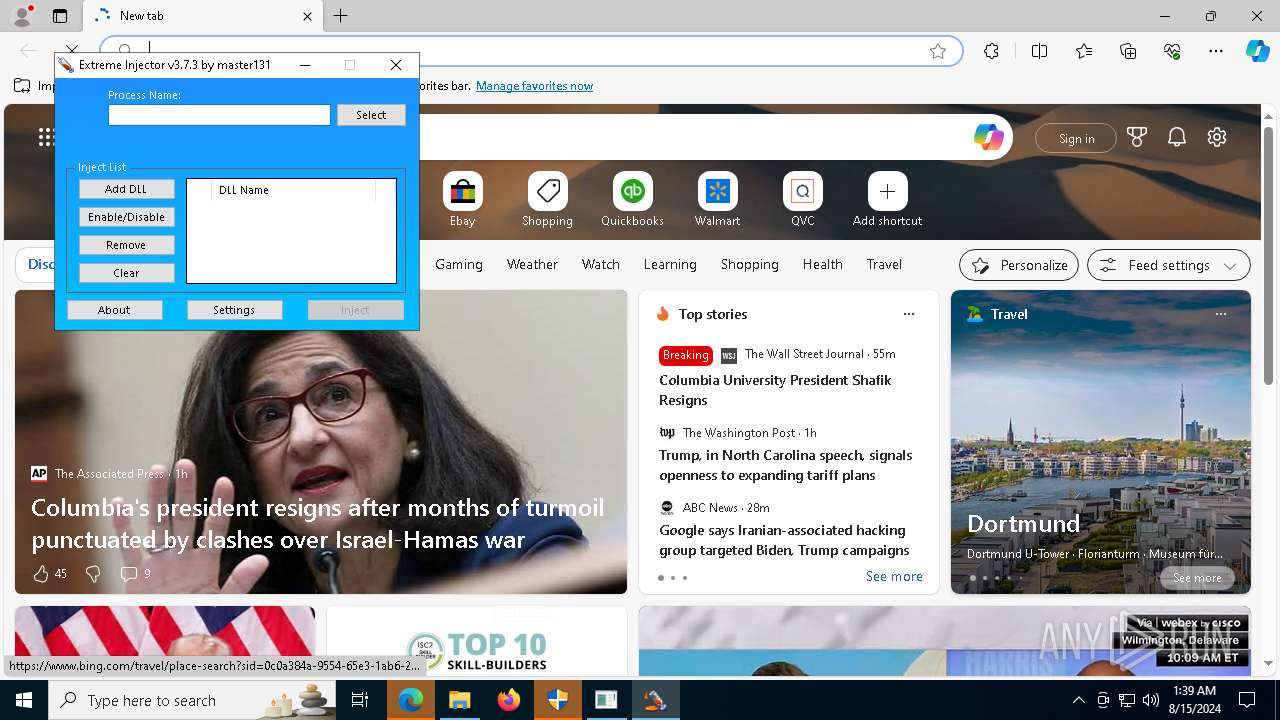Open notifications bell
Screen dimensions: 1280x720
[1177, 138]
